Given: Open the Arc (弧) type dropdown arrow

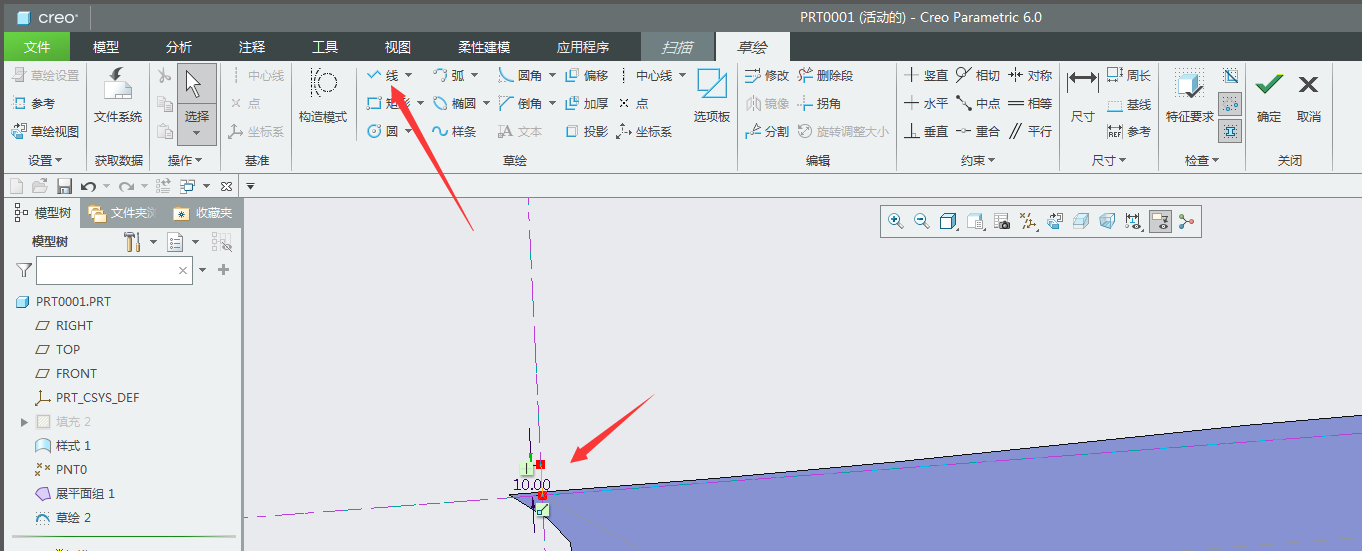Looking at the screenshot, I should click(474, 75).
